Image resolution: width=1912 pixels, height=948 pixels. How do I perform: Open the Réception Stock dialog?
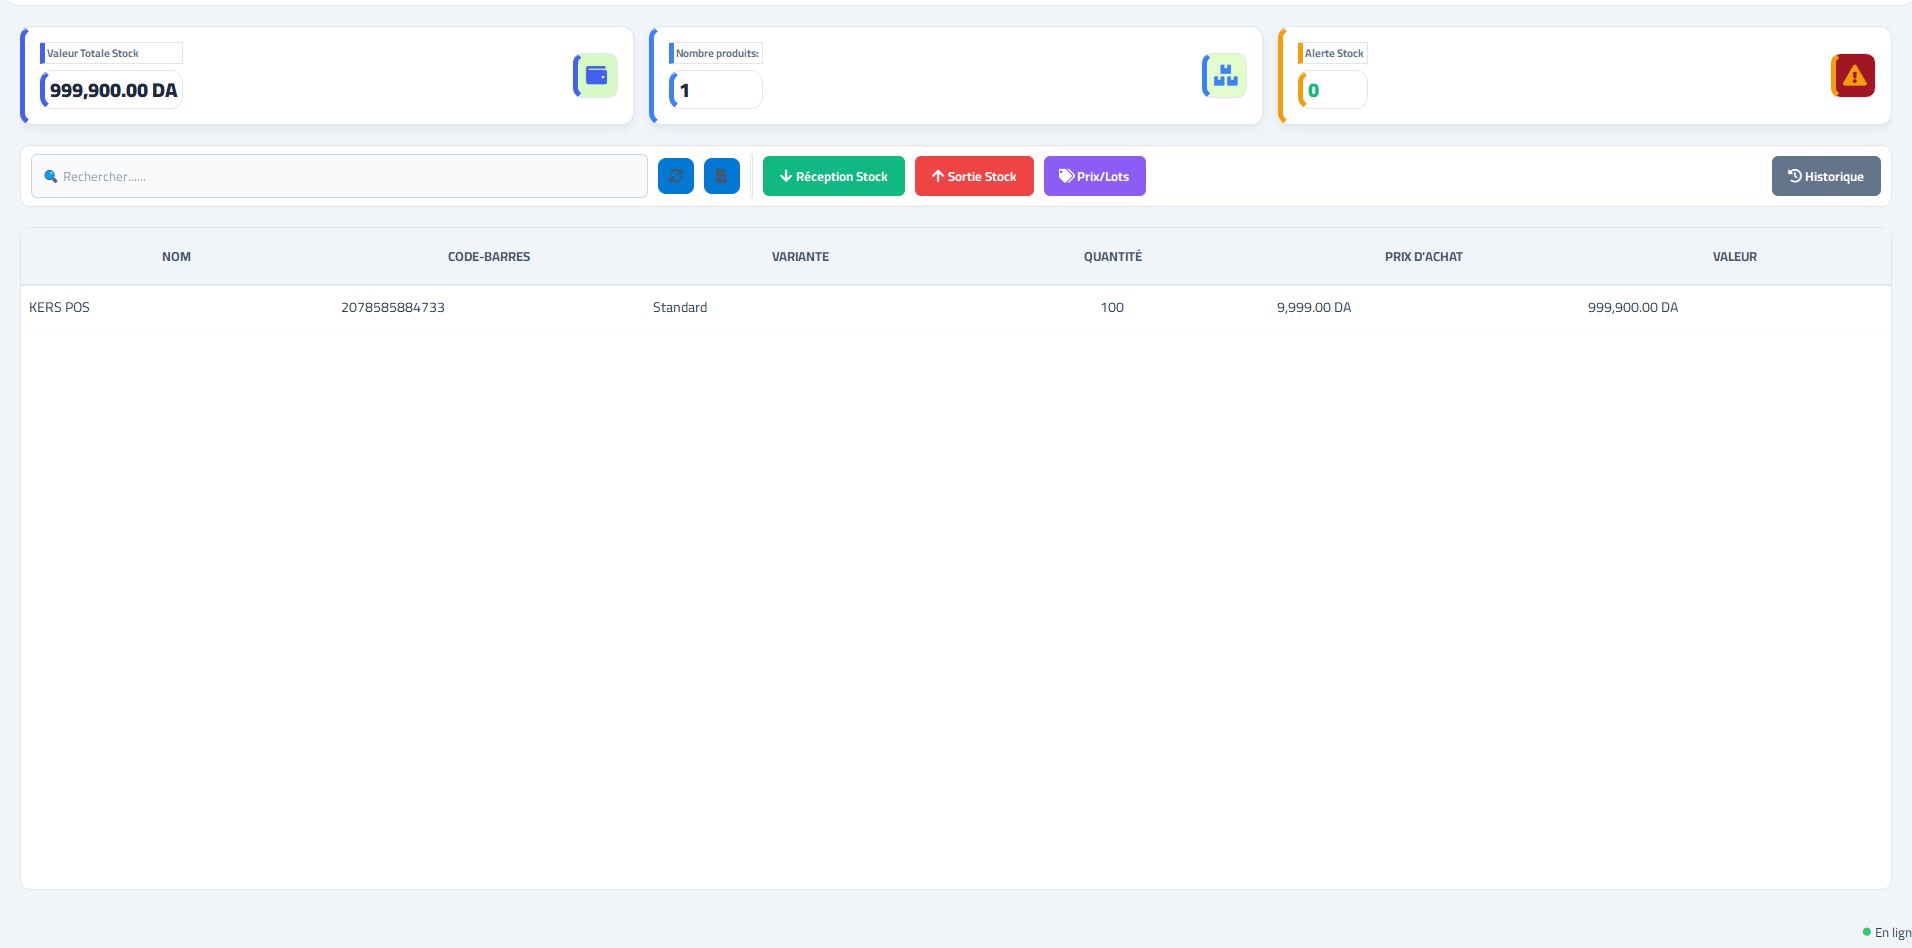point(833,176)
